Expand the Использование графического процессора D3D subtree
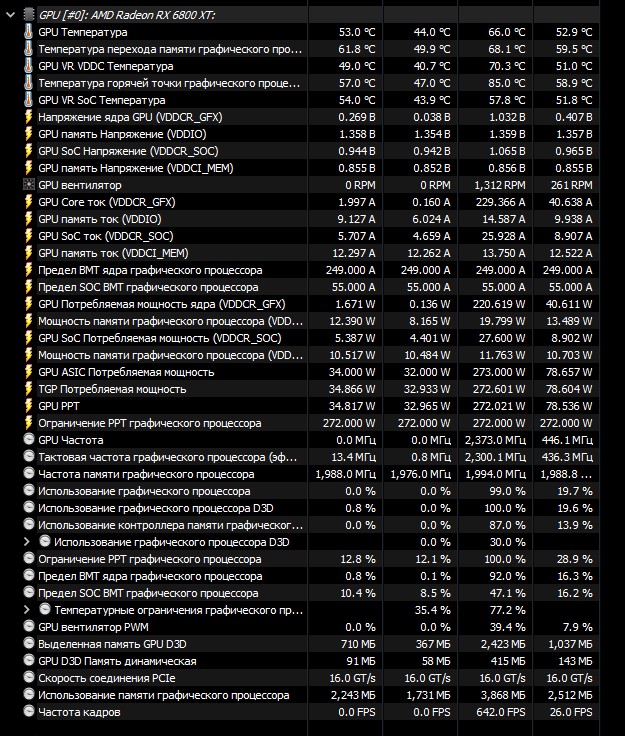This screenshot has height=736, width=625. point(27,542)
